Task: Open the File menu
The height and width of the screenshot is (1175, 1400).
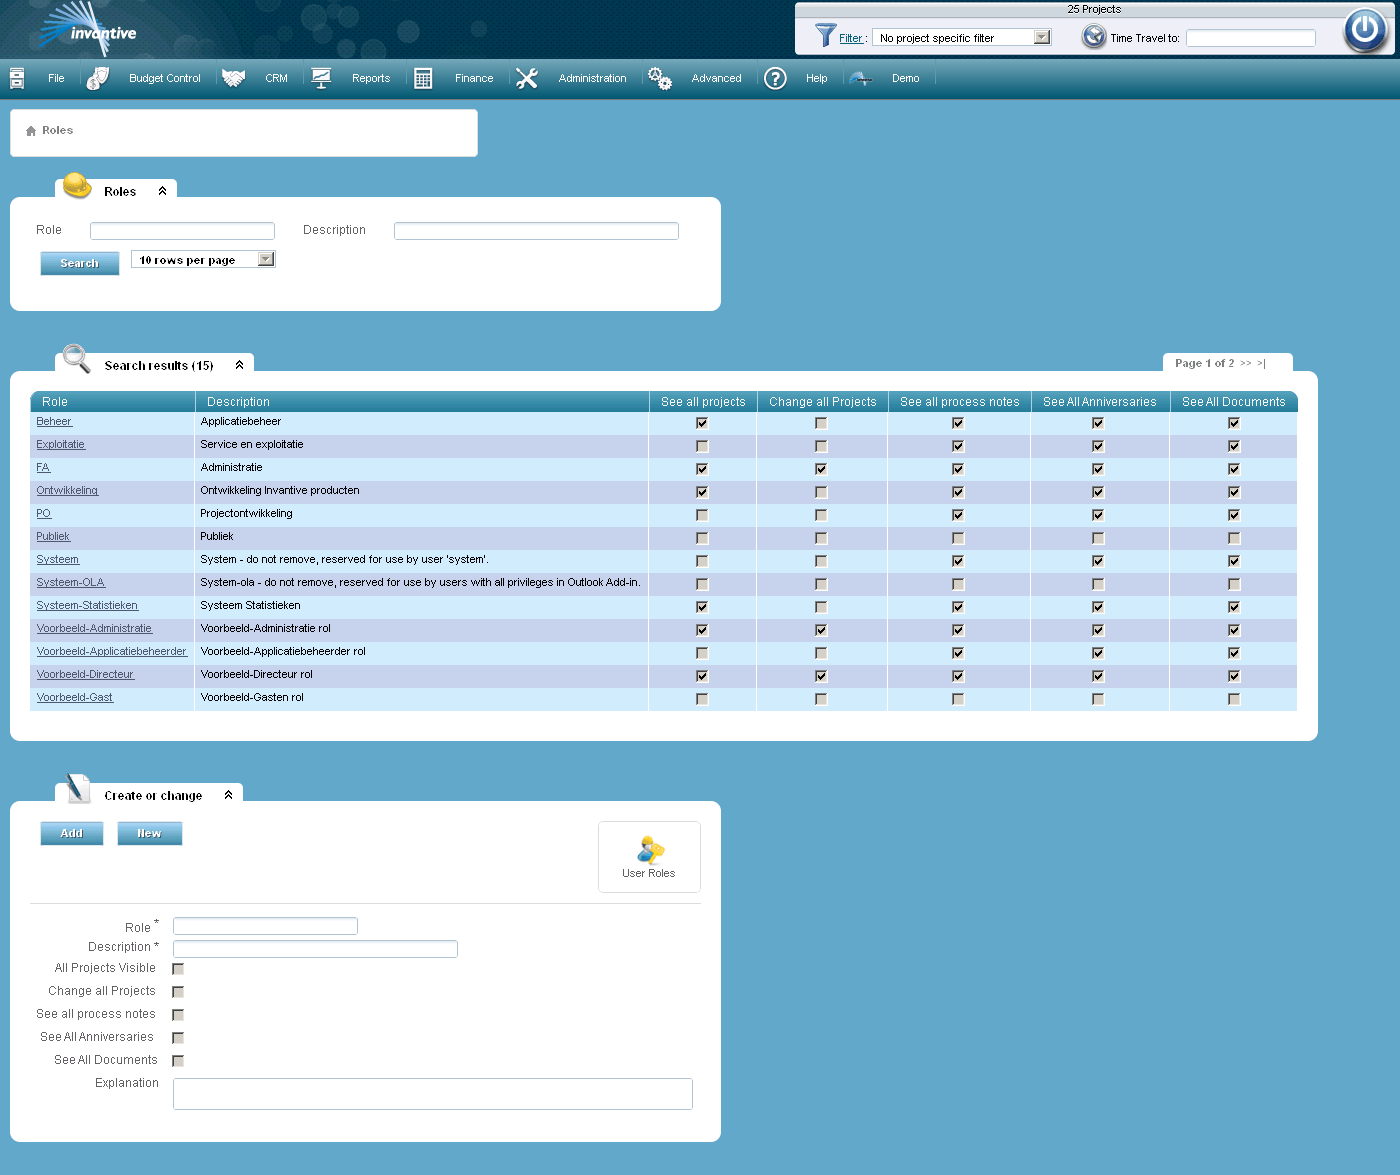Action: click(x=56, y=78)
